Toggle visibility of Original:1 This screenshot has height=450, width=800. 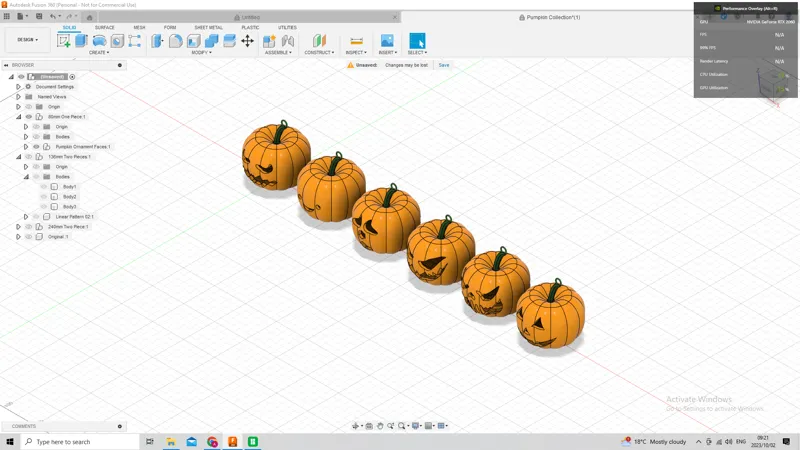coord(29,237)
